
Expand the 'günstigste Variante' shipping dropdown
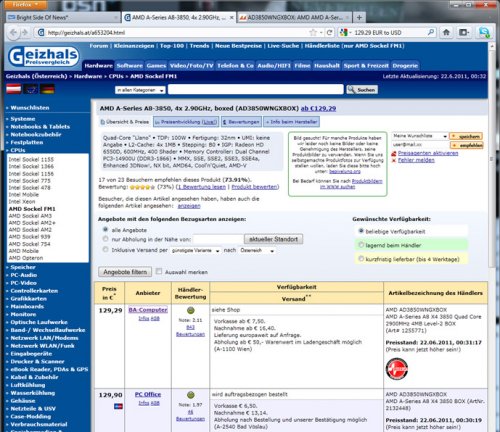195,250
